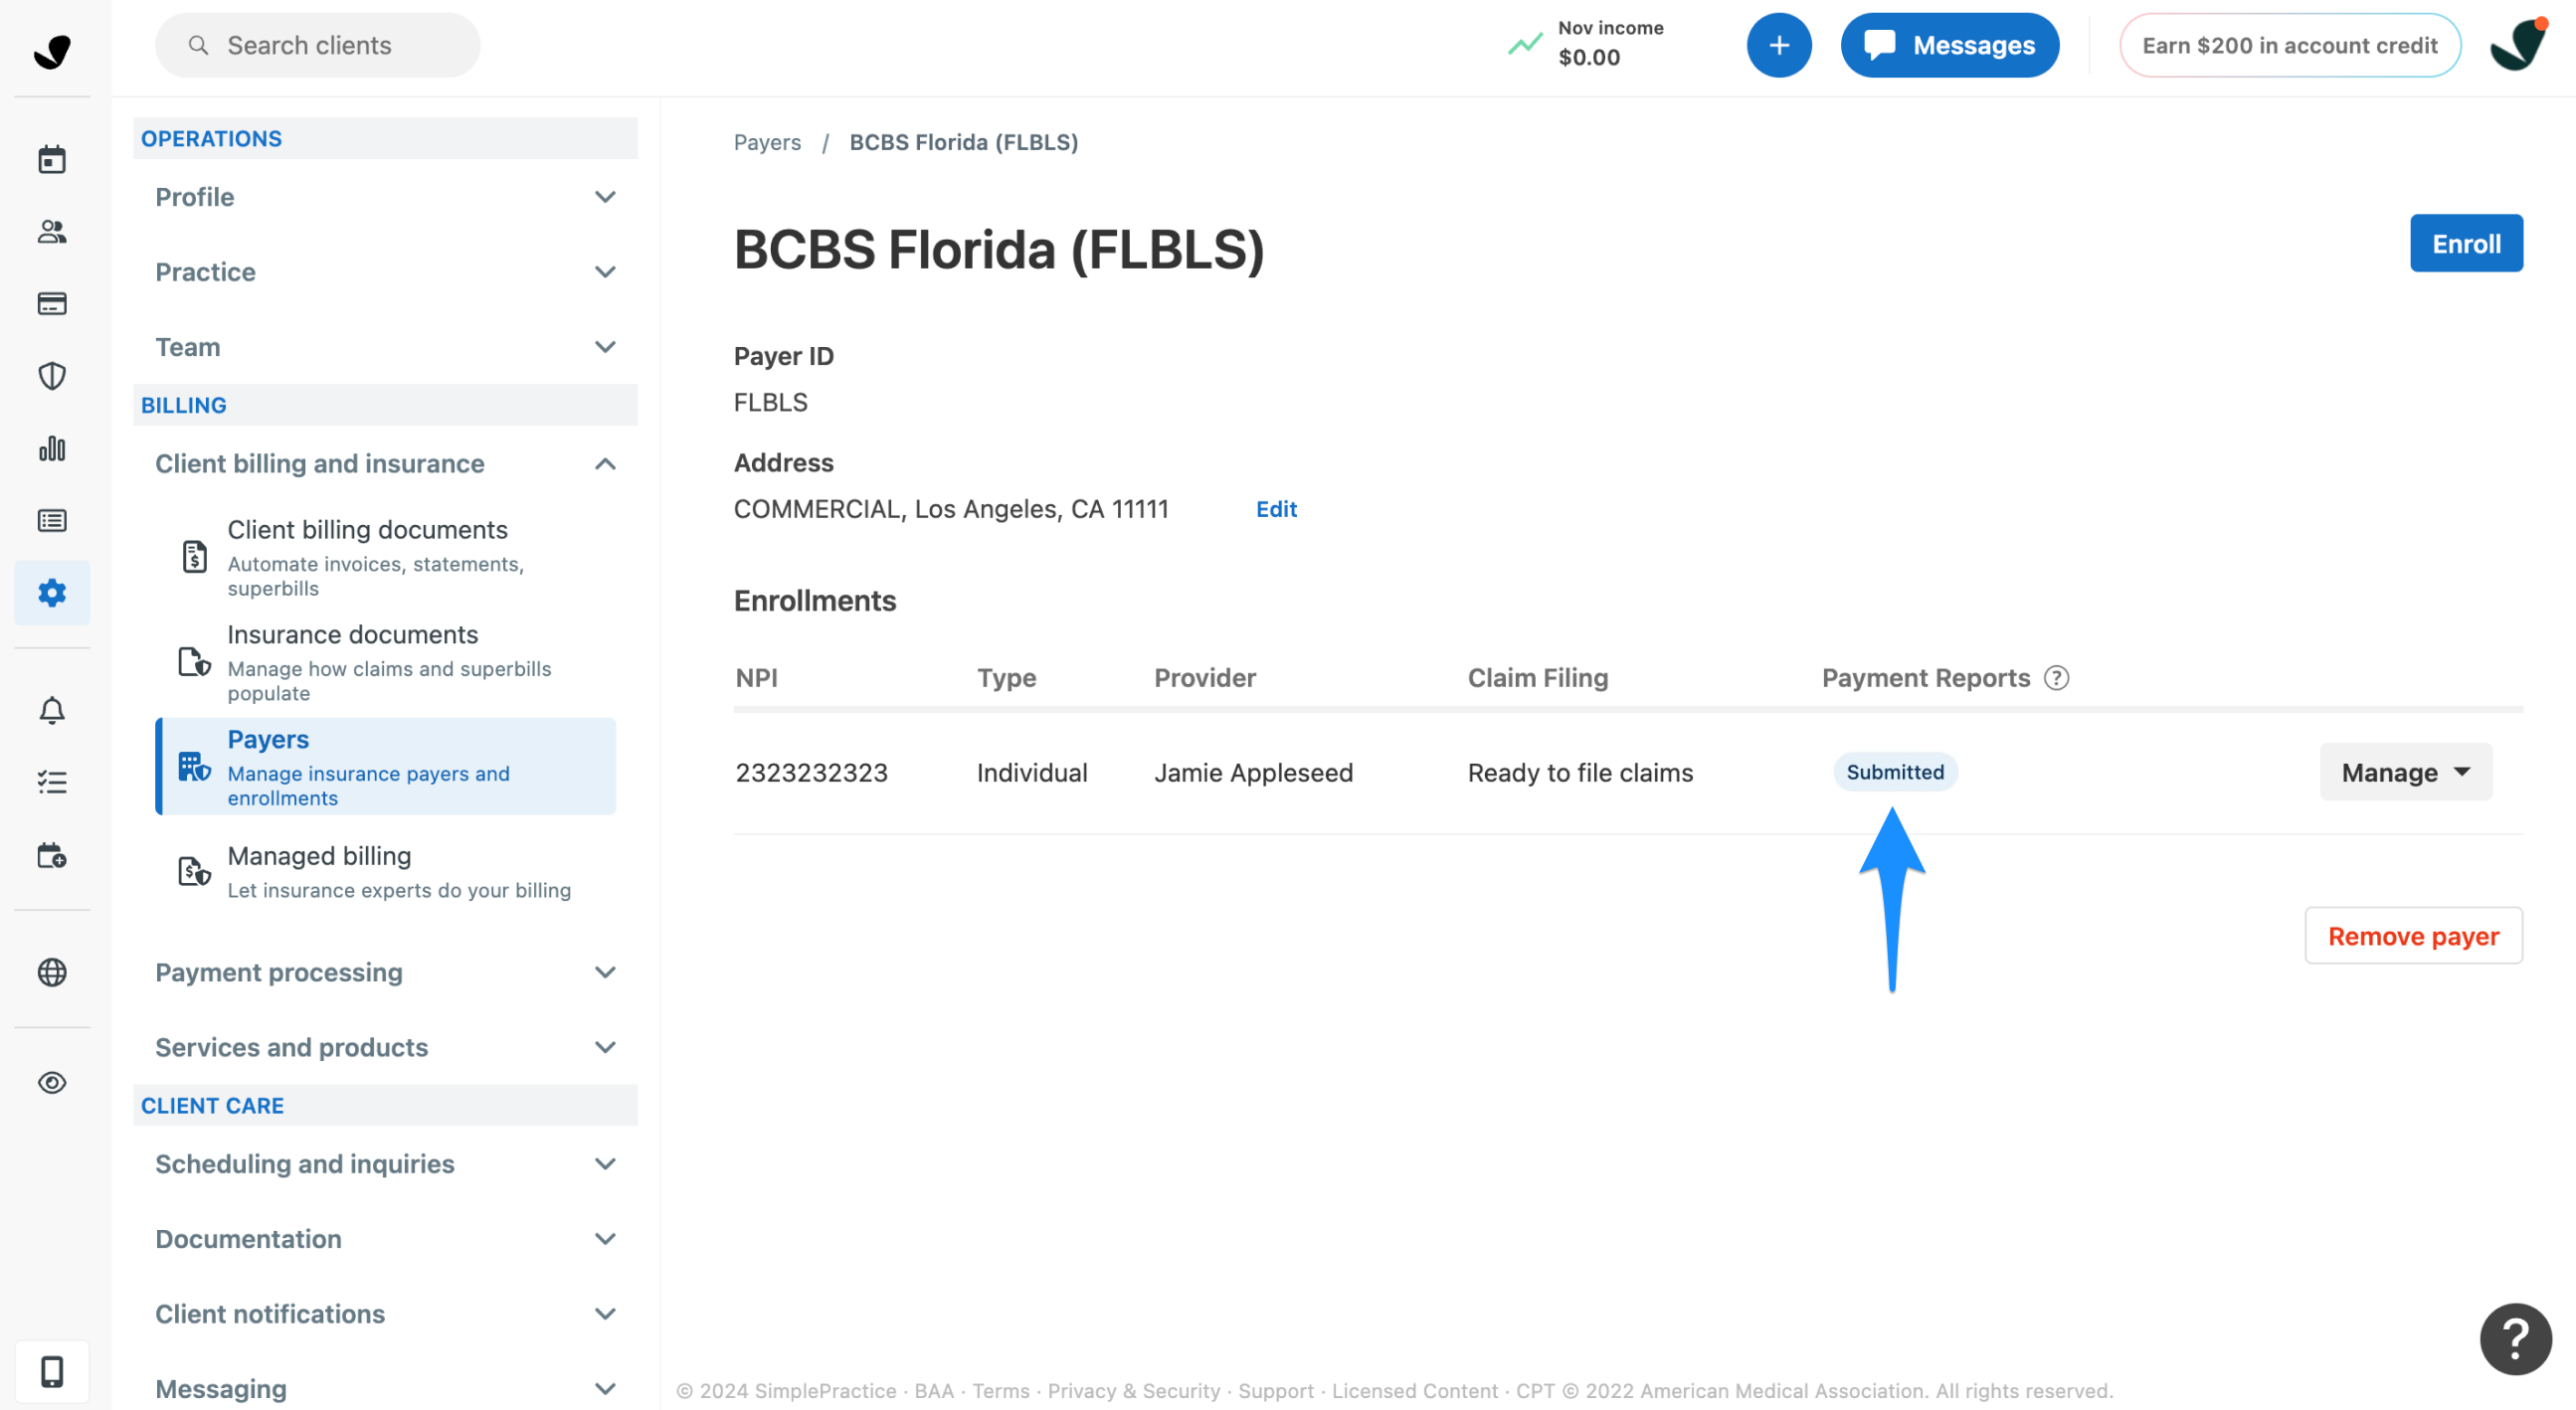Click the Enroll button
Image resolution: width=2576 pixels, height=1410 pixels.
point(2466,243)
